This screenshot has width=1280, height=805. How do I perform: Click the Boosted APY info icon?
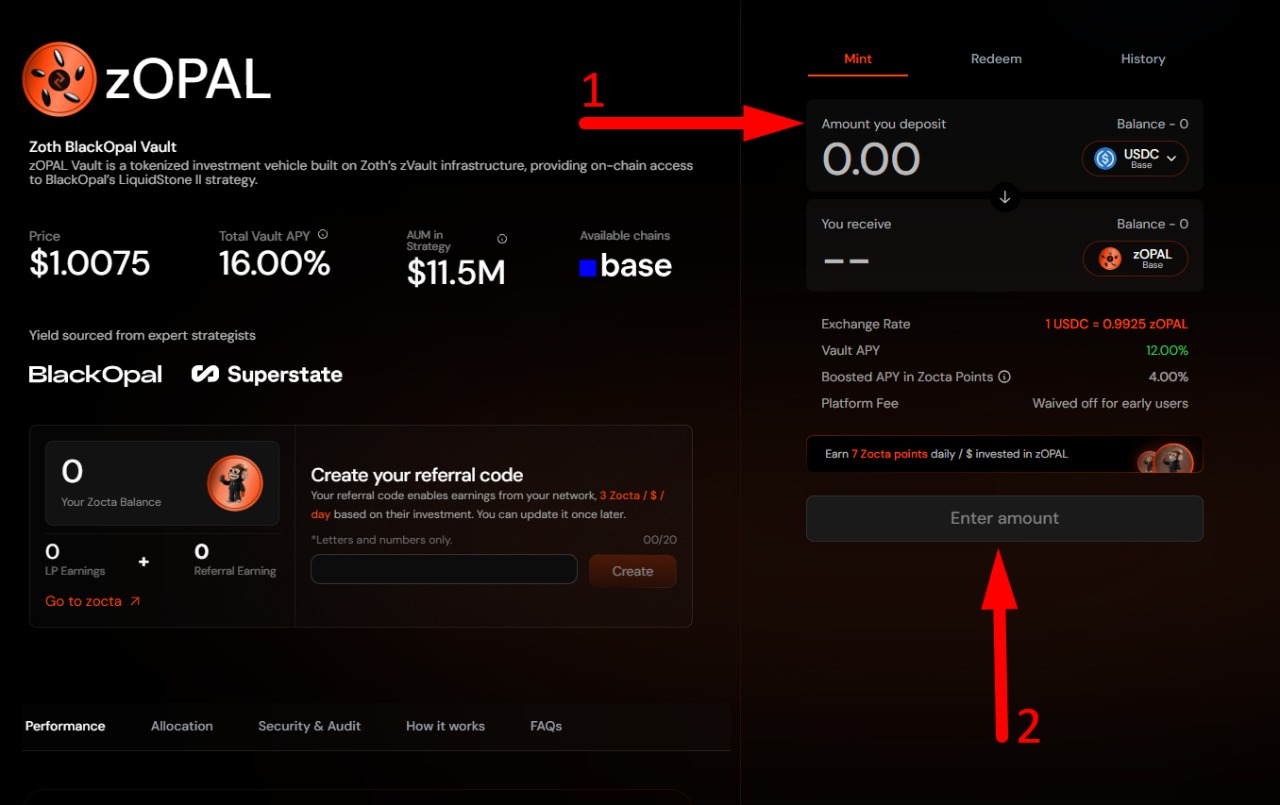pyautogui.click(x=1005, y=377)
